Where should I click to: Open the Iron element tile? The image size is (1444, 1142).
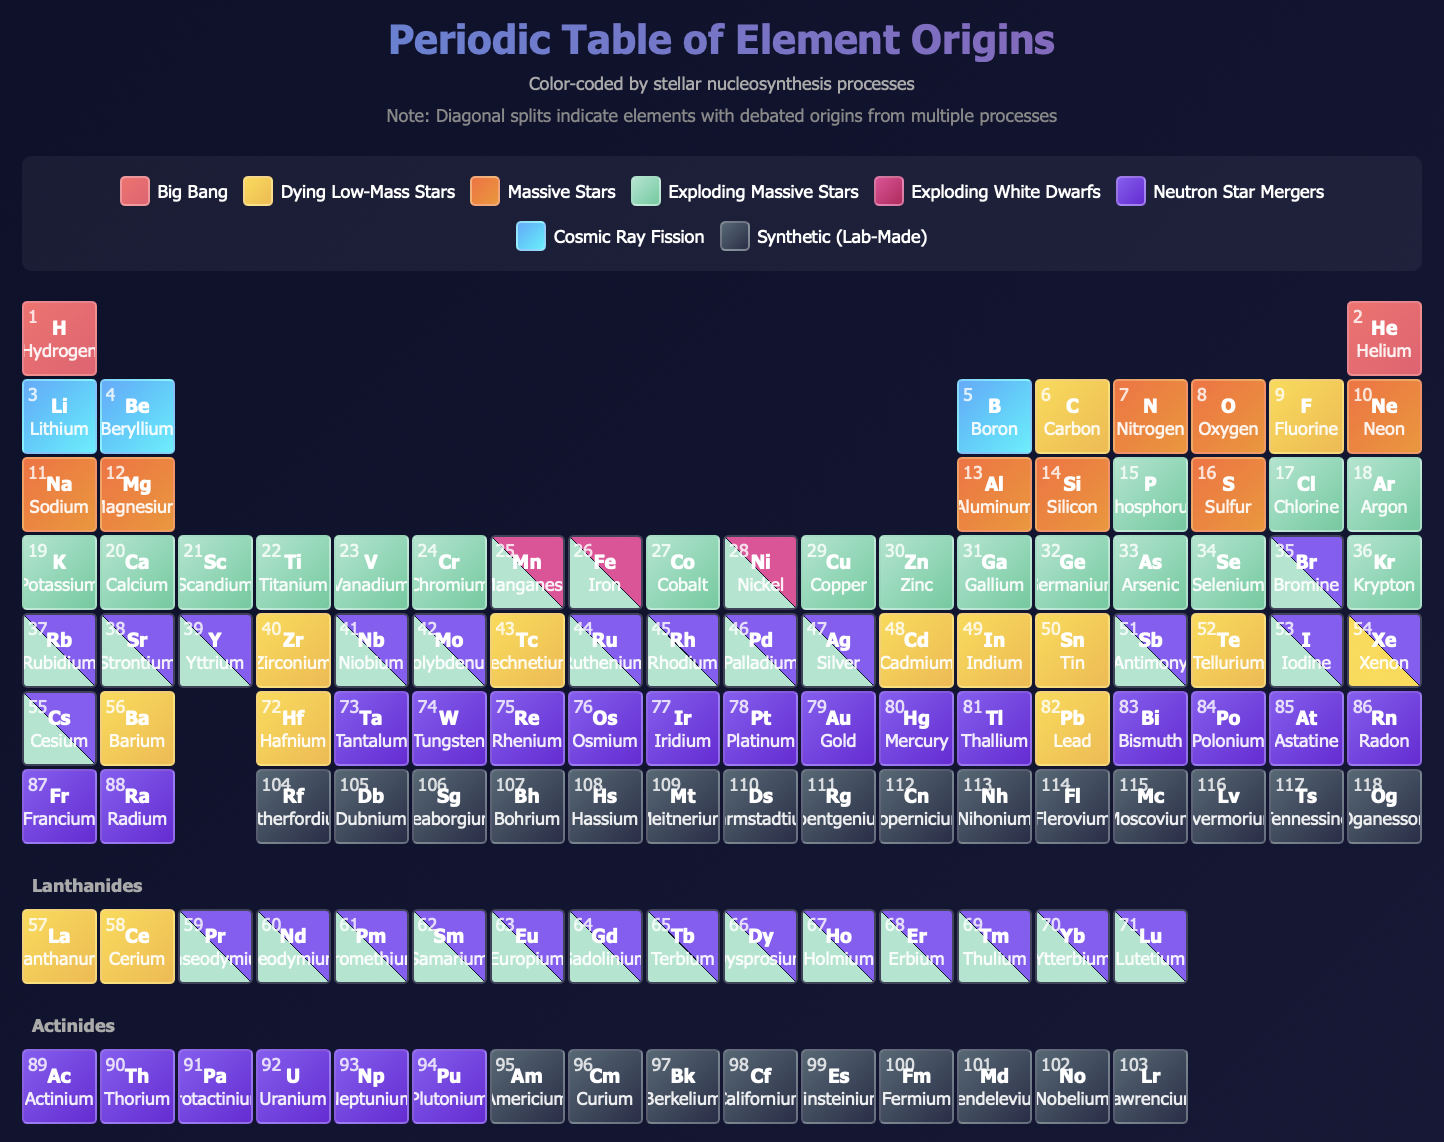(x=605, y=573)
